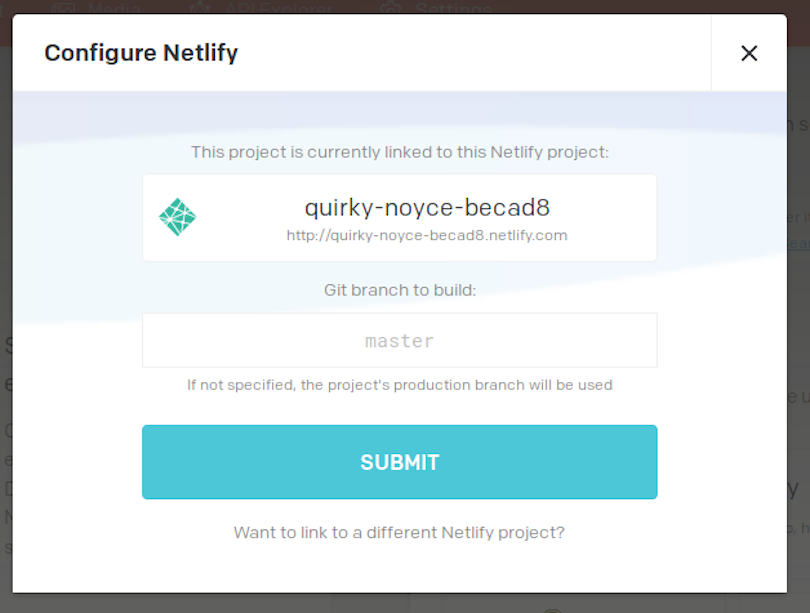
Task: Submit the Netlify configuration
Action: pyautogui.click(x=399, y=462)
